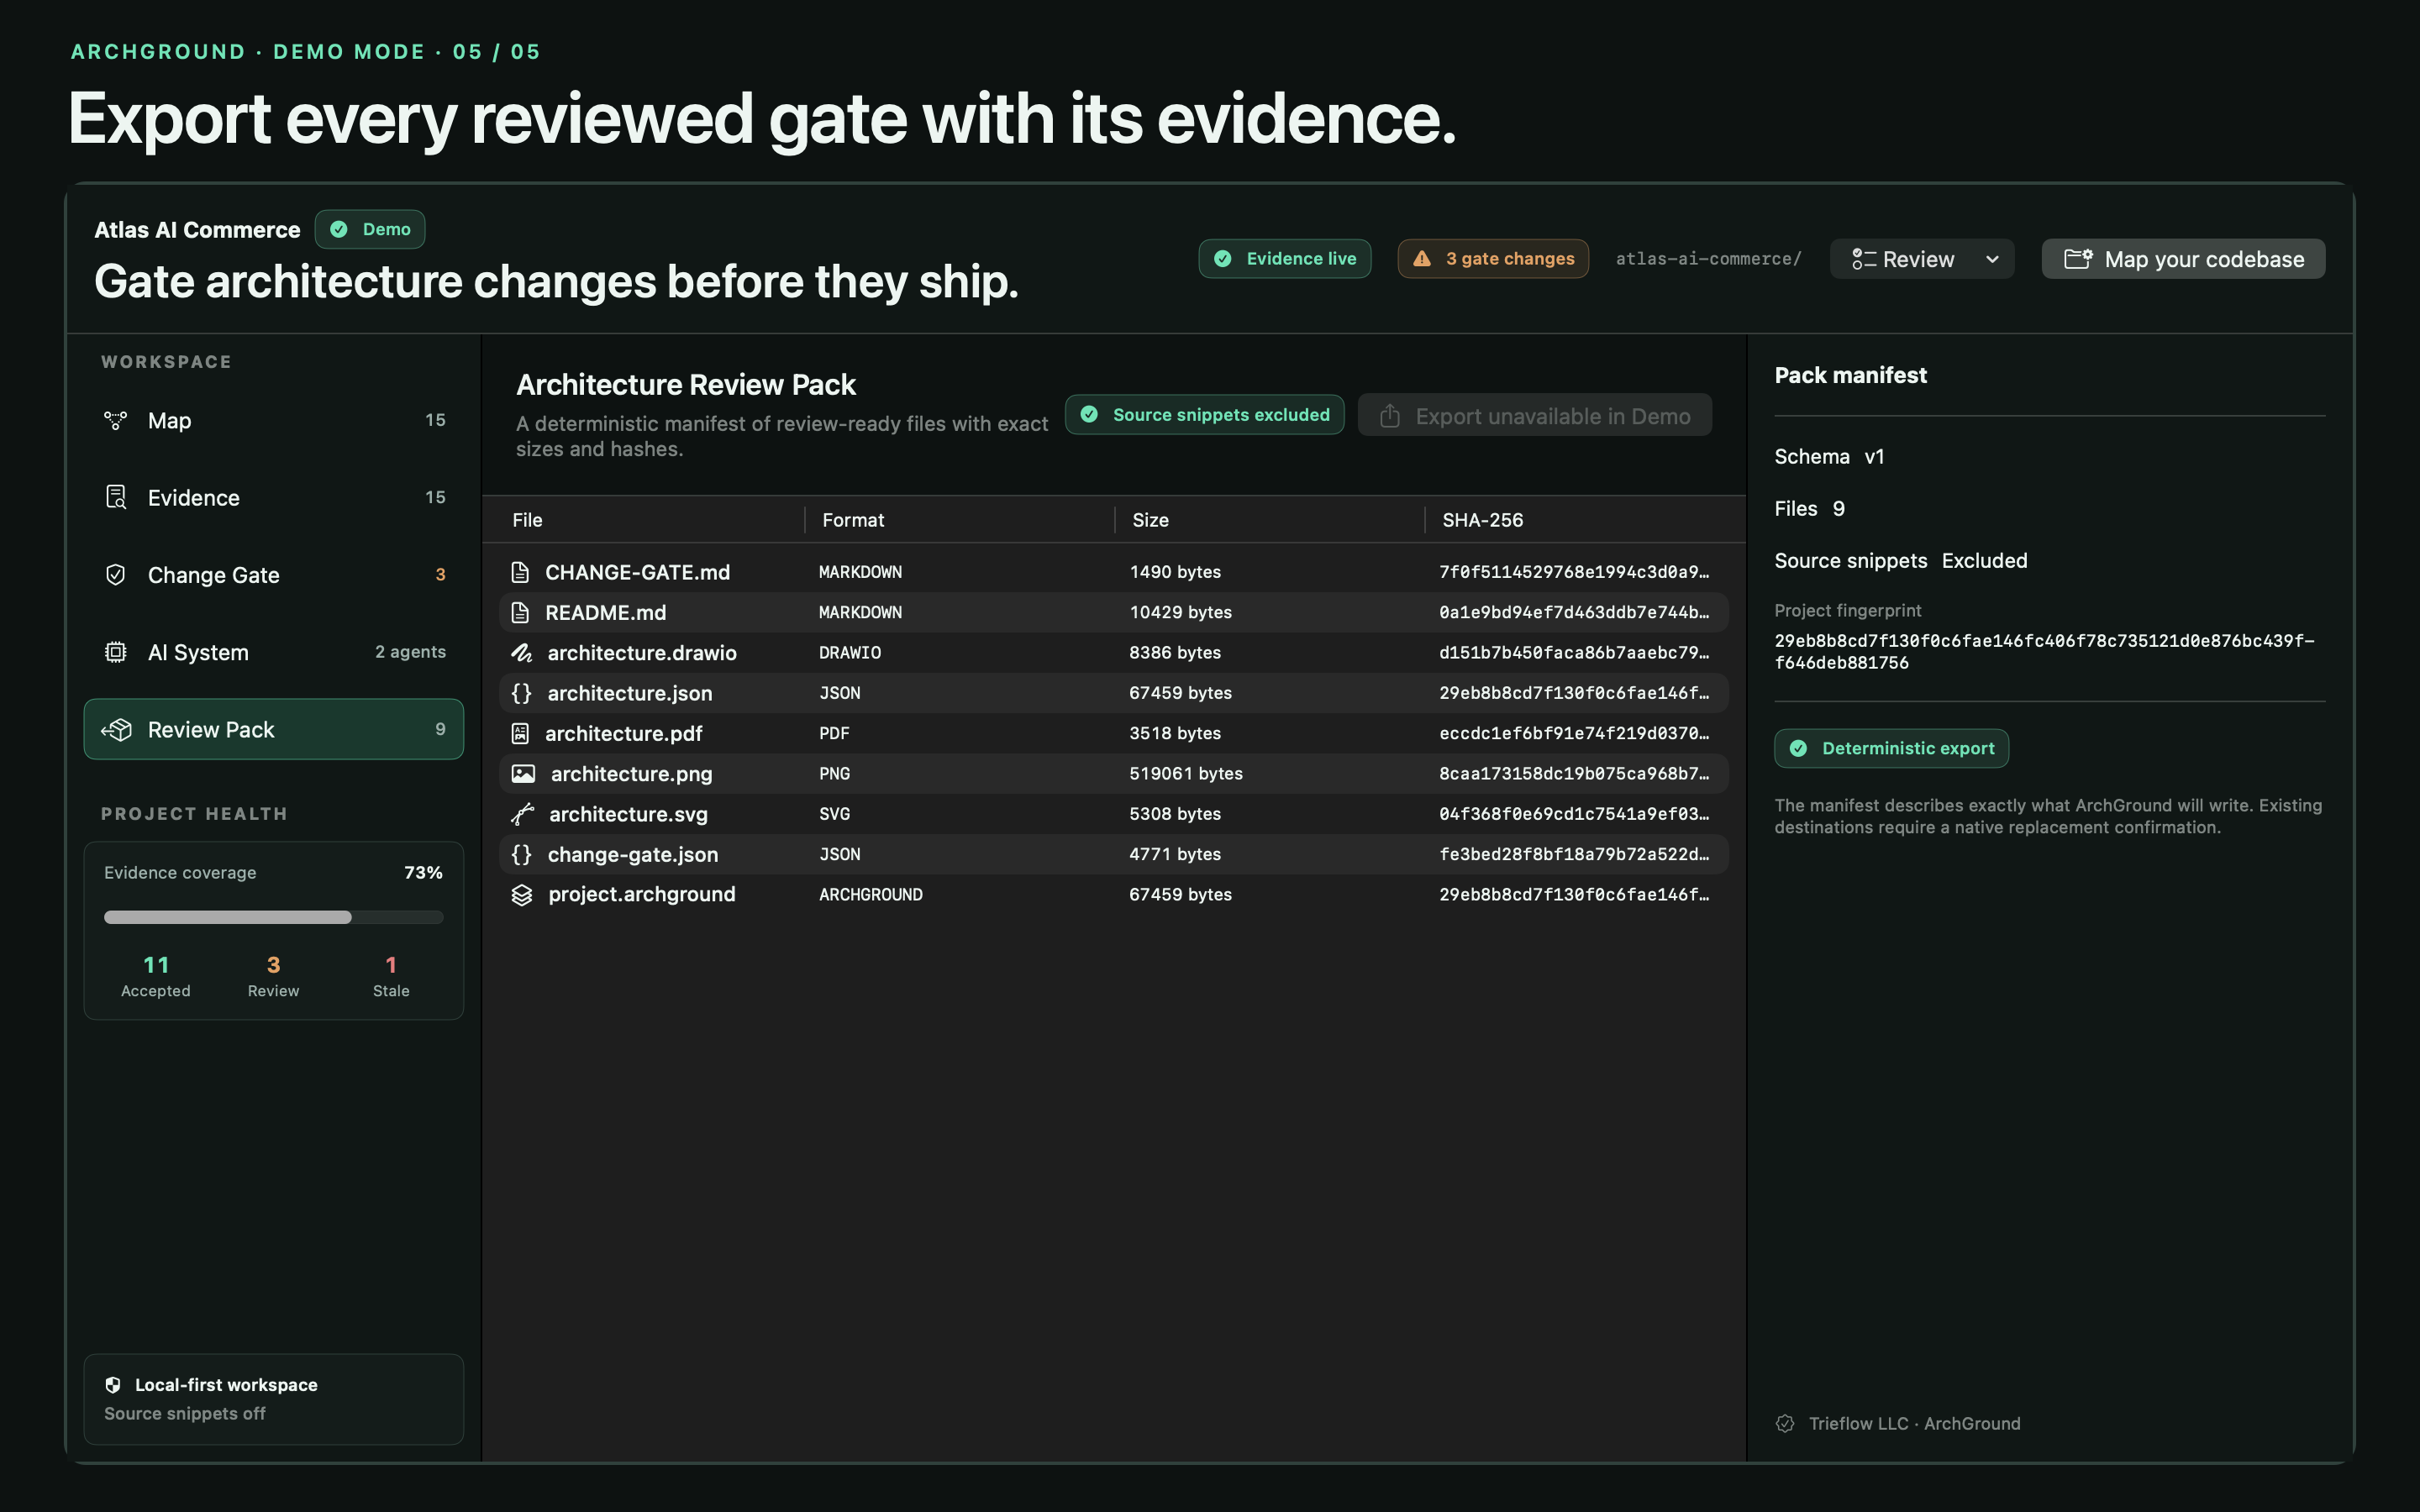This screenshot has width=2420, height=1512.
Task: Switch to the Evidence section
Action: 274,498
